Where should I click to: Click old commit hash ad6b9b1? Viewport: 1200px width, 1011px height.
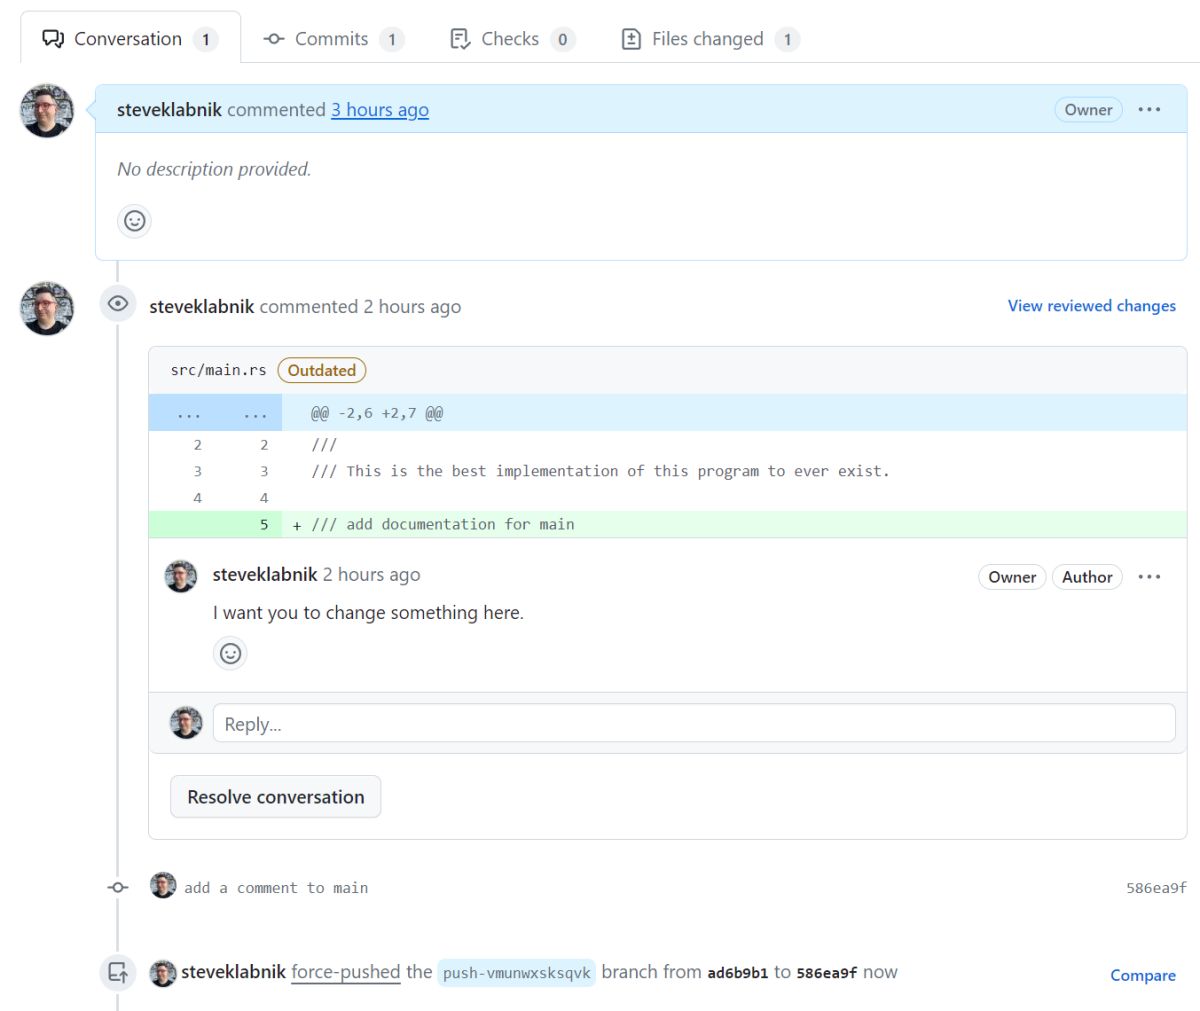point(738,973)
